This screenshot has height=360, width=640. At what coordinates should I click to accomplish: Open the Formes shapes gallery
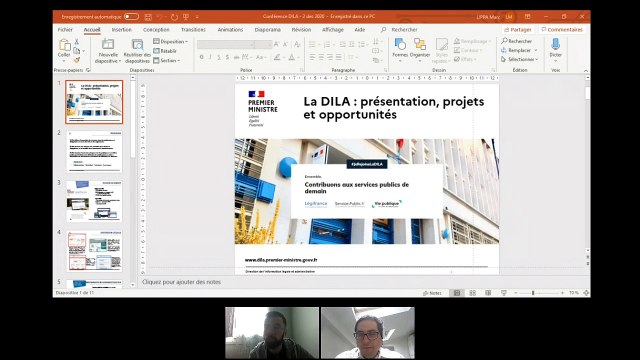coord(400,49)
